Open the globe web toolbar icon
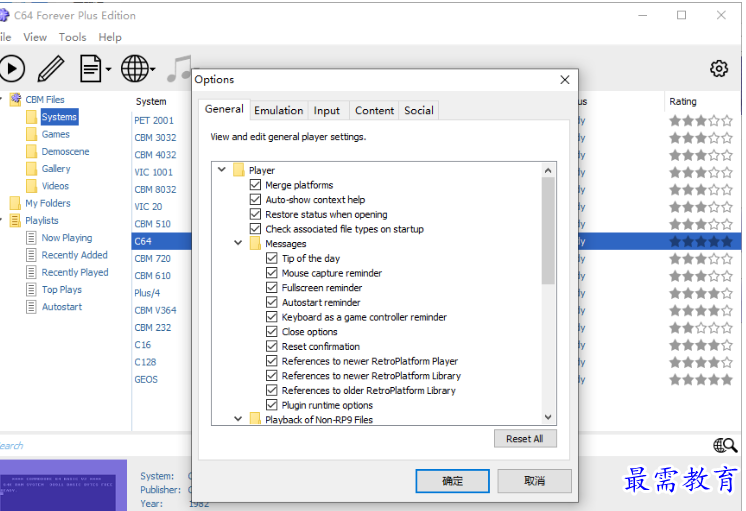 [x=135, y=69]
